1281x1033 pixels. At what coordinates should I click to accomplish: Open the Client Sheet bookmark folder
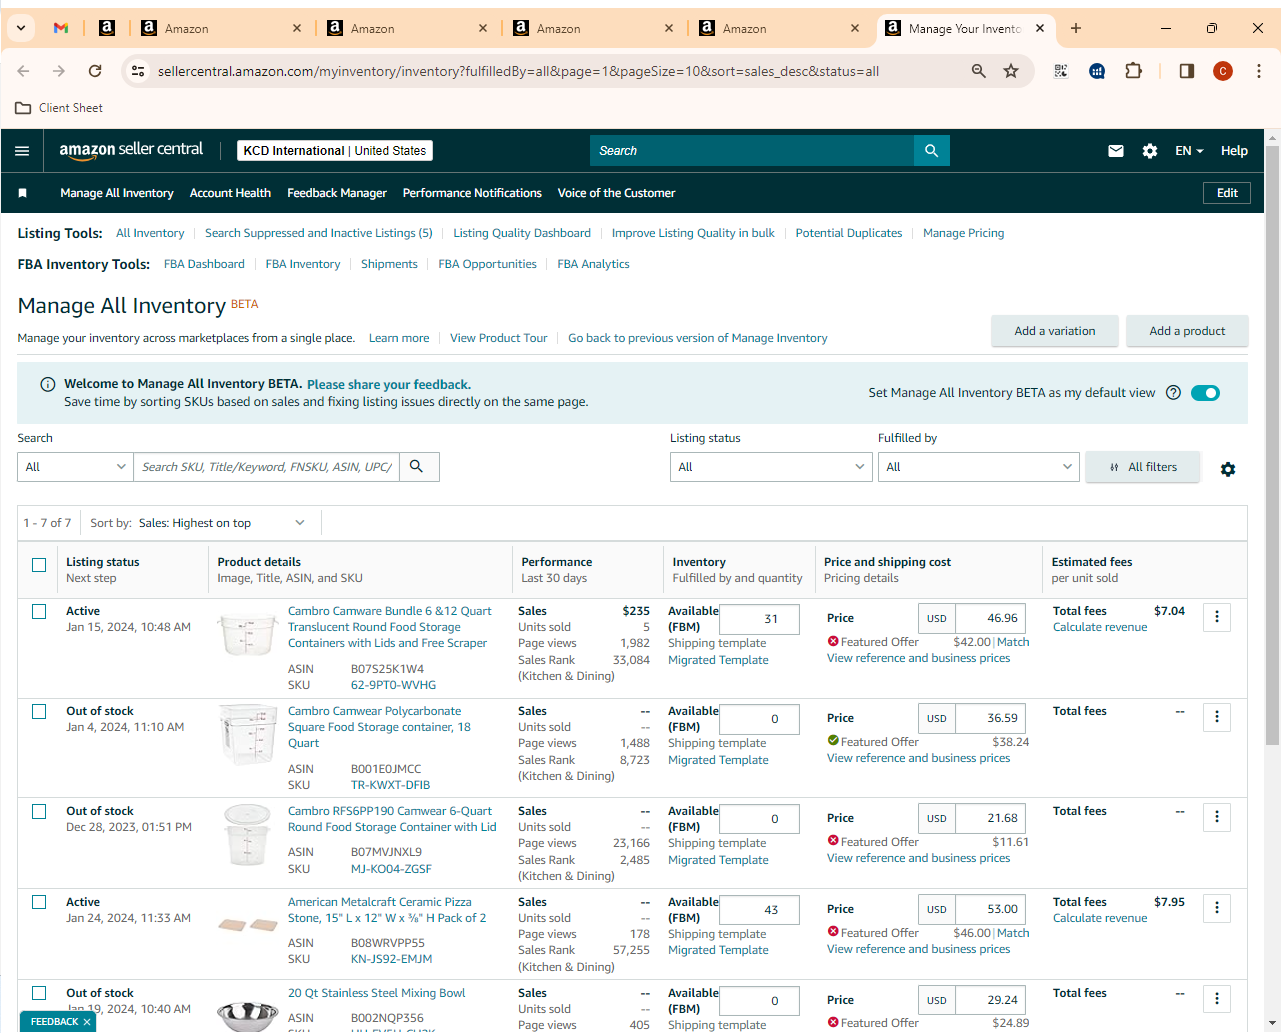tap(59, 108)
